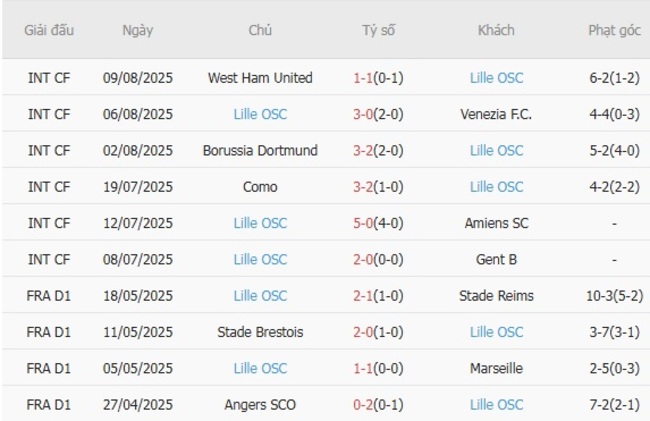Click the "Giải đấu" column header
650x421 pixels.
click(x=49, y=30)
